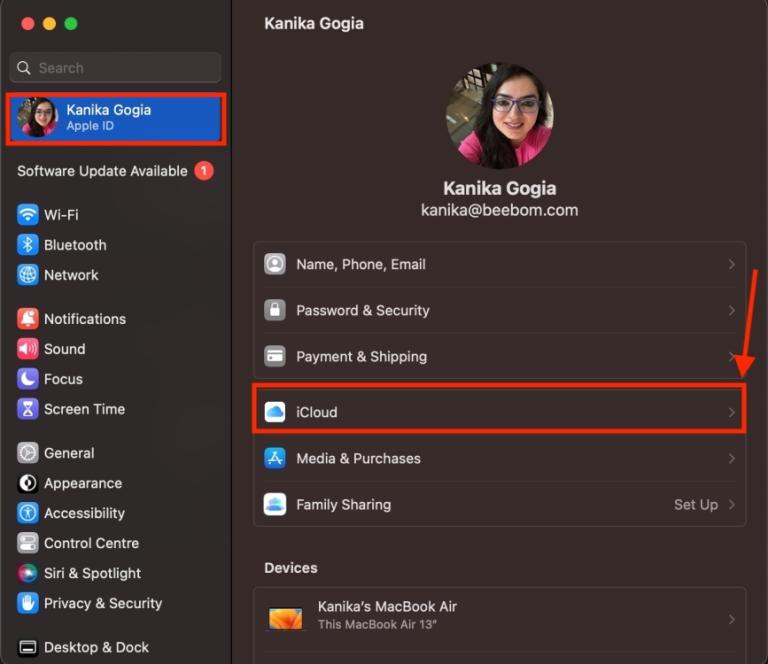The height and width of the screenshot is (664, 768).
Task: Open Accessibility settings label
Action: point(84,513)
